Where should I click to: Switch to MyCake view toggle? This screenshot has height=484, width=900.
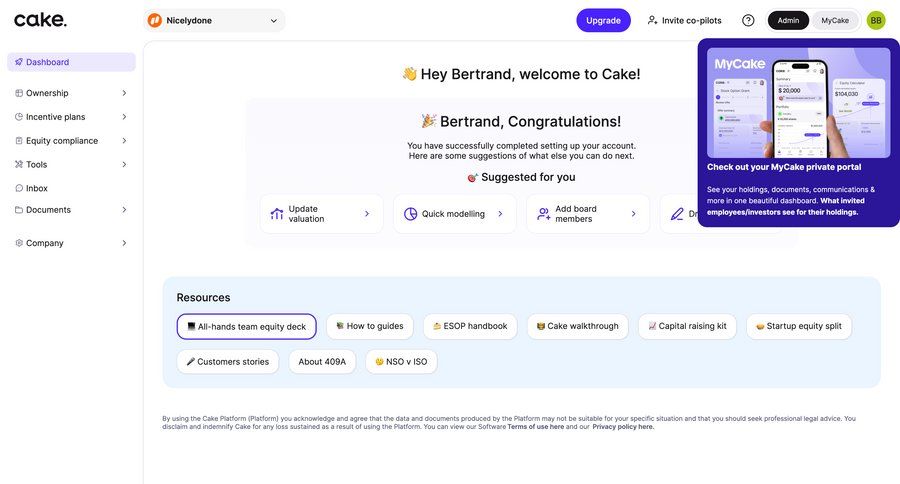[835, 20]
